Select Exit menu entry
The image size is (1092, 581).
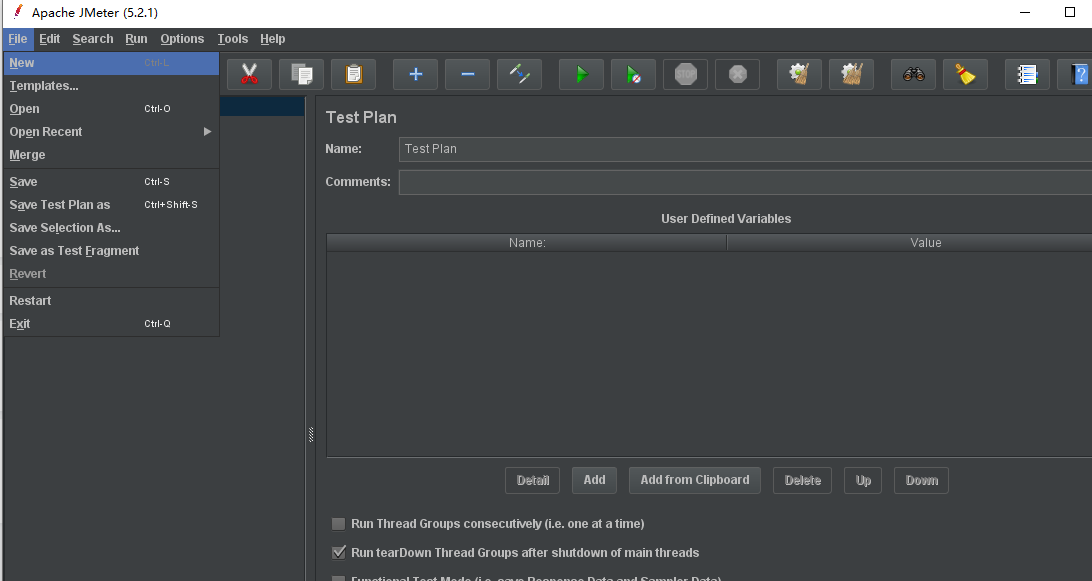111,324
